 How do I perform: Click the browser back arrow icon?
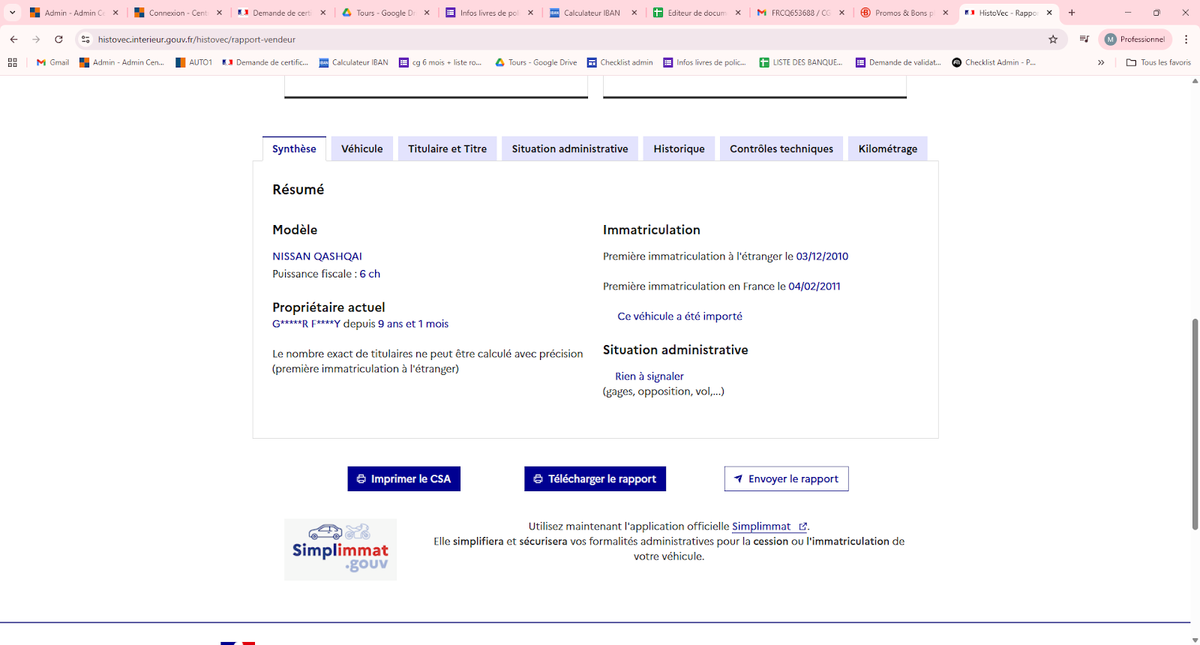pyautogui.click(x=13, y=39)
